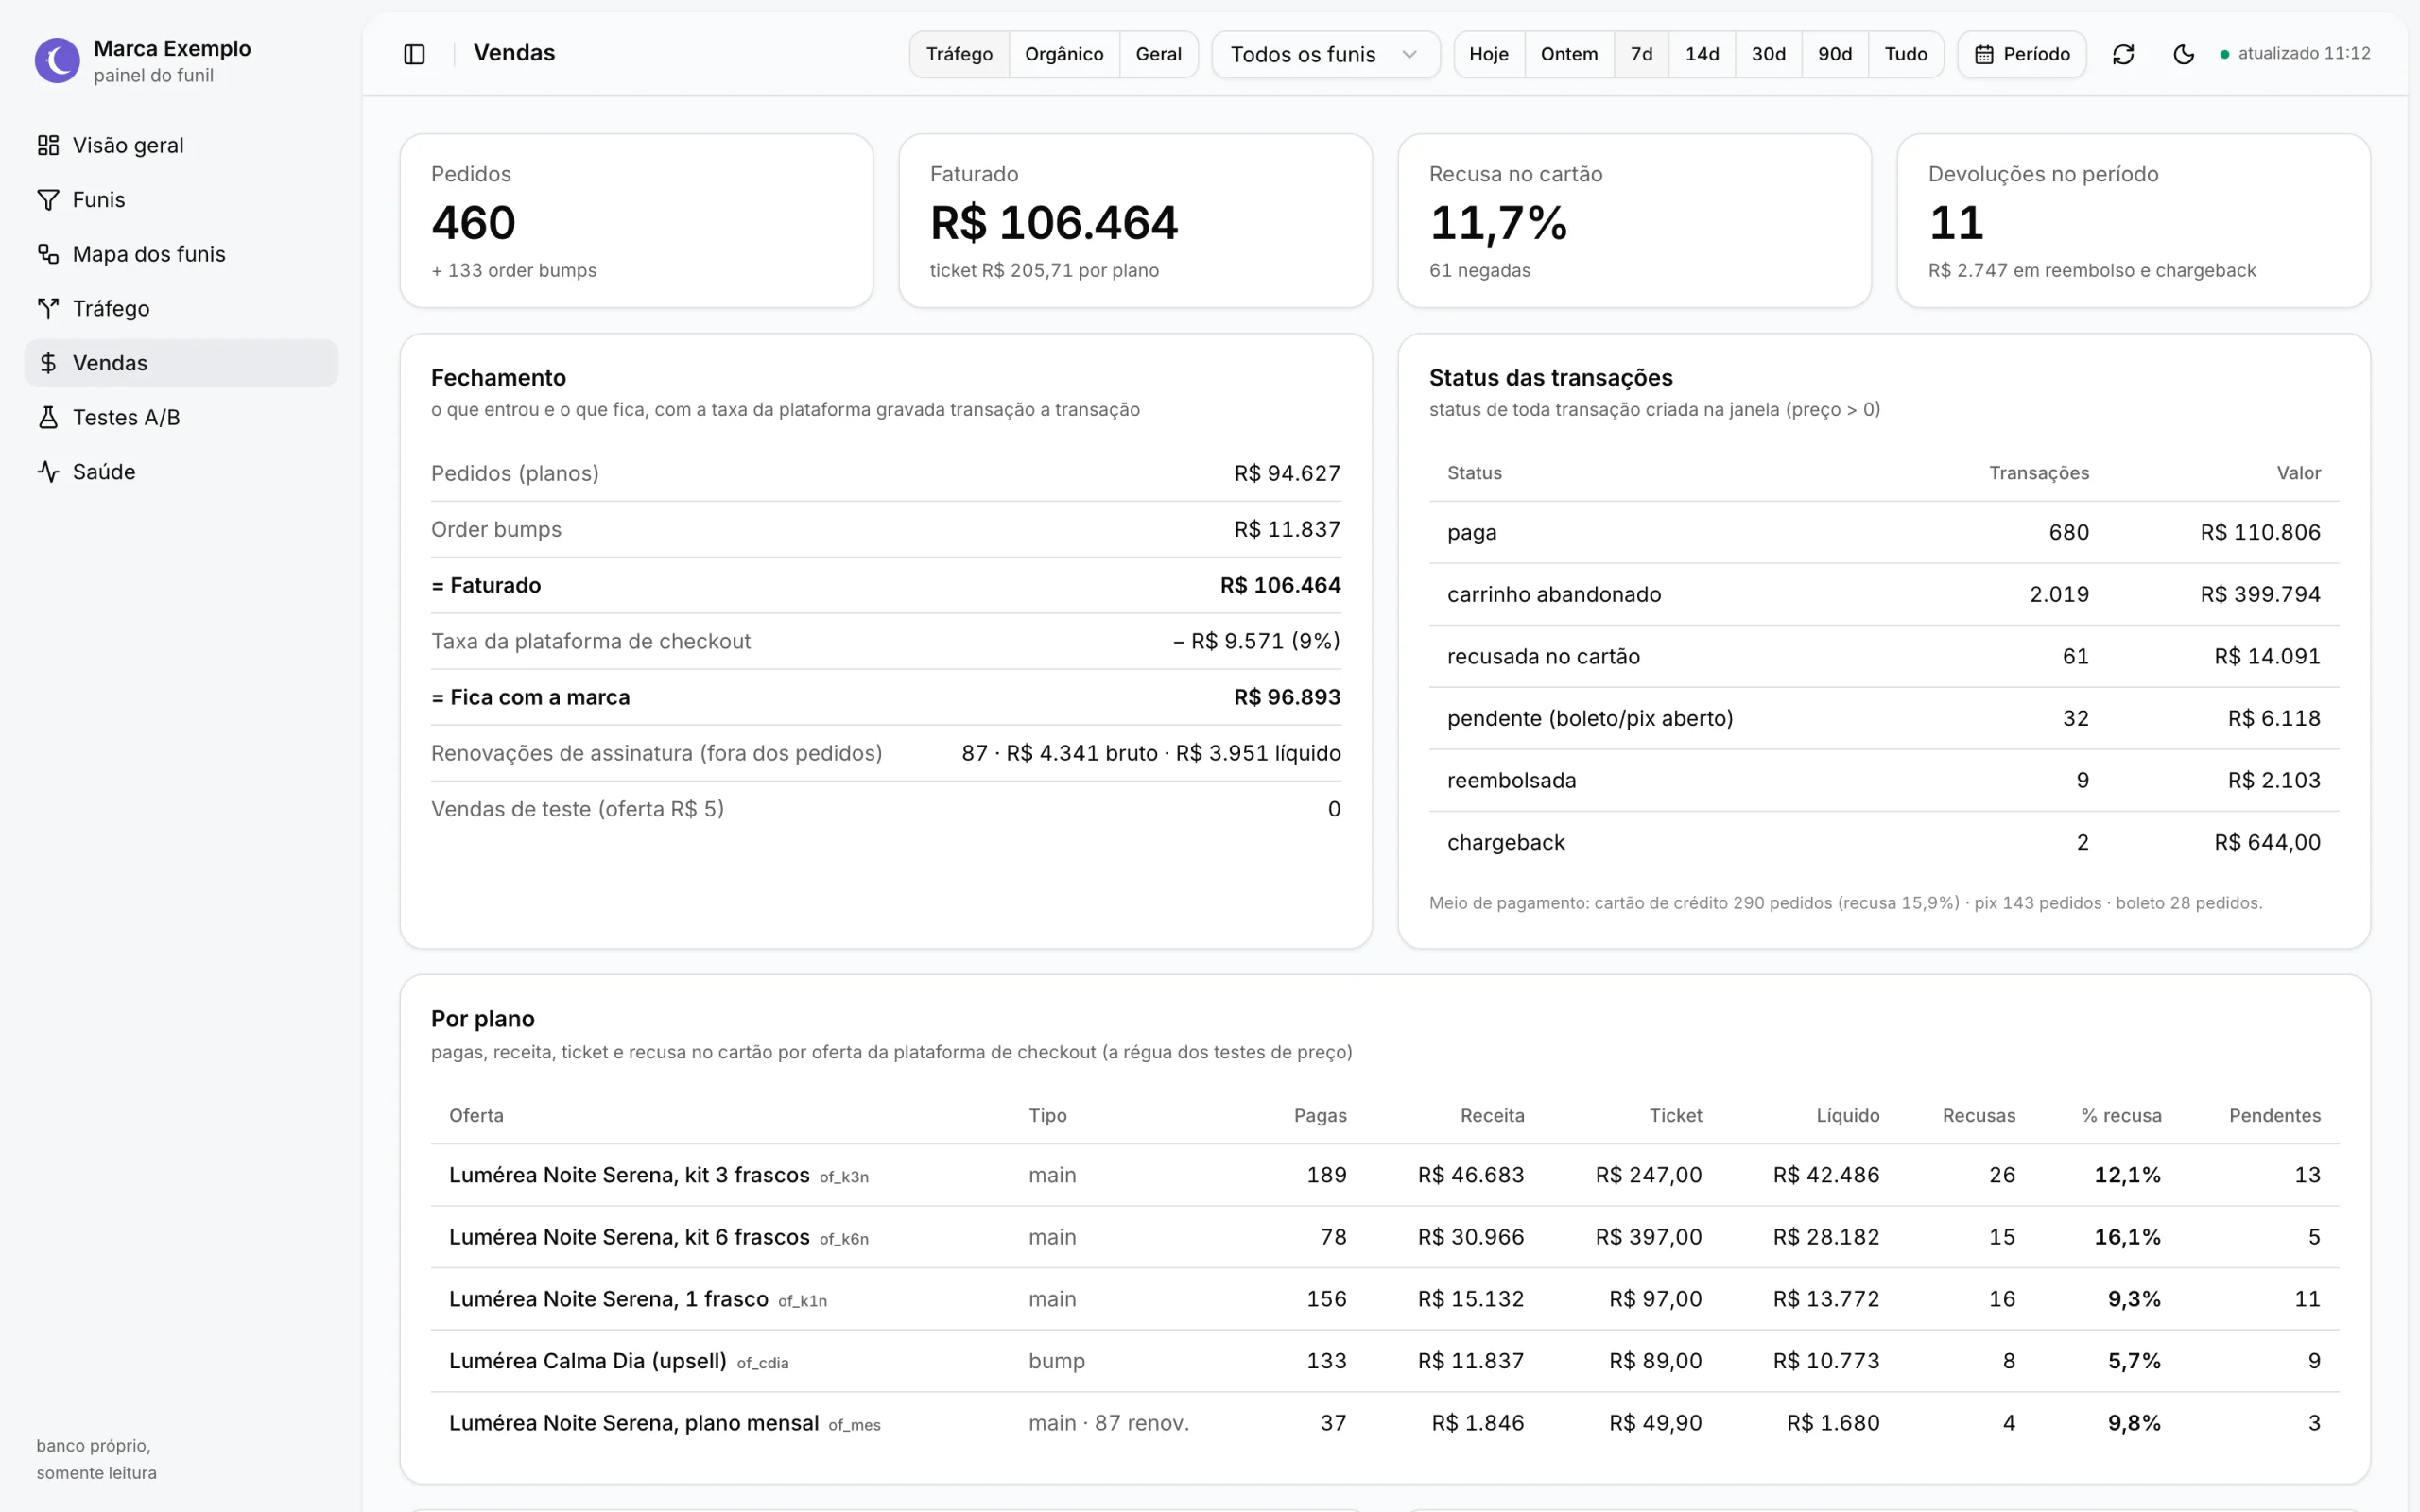Set date range to Tudo
This screenshot has width=2420, height=1512.
coord(1906,54)
